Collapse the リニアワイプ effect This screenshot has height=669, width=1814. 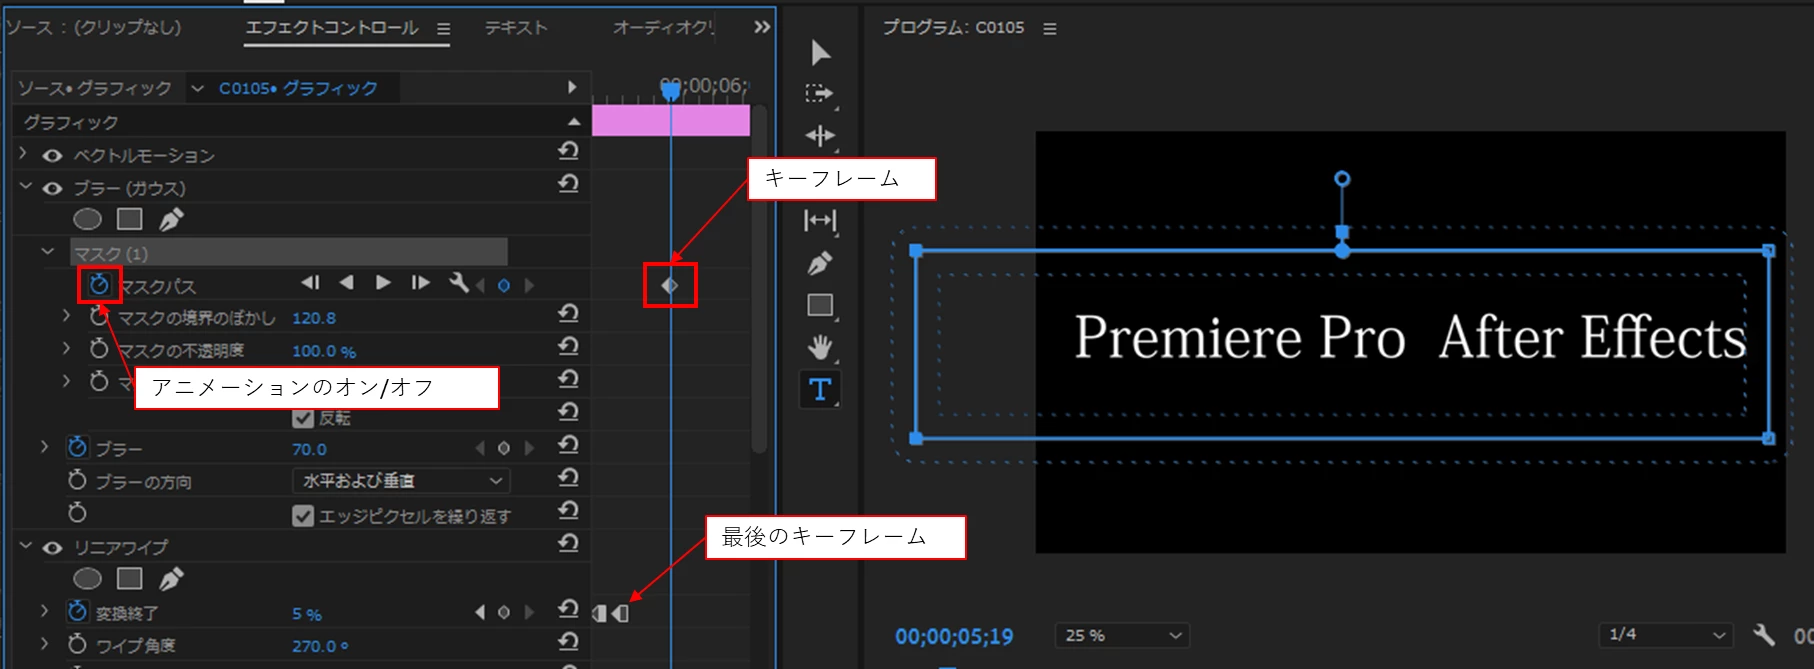25,546
